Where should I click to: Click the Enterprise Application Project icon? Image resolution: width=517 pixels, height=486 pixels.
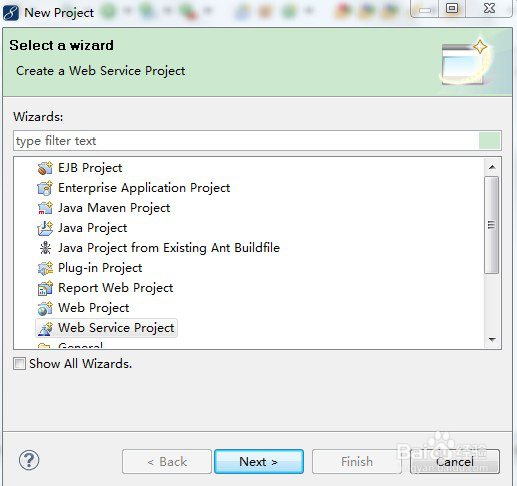45,188
